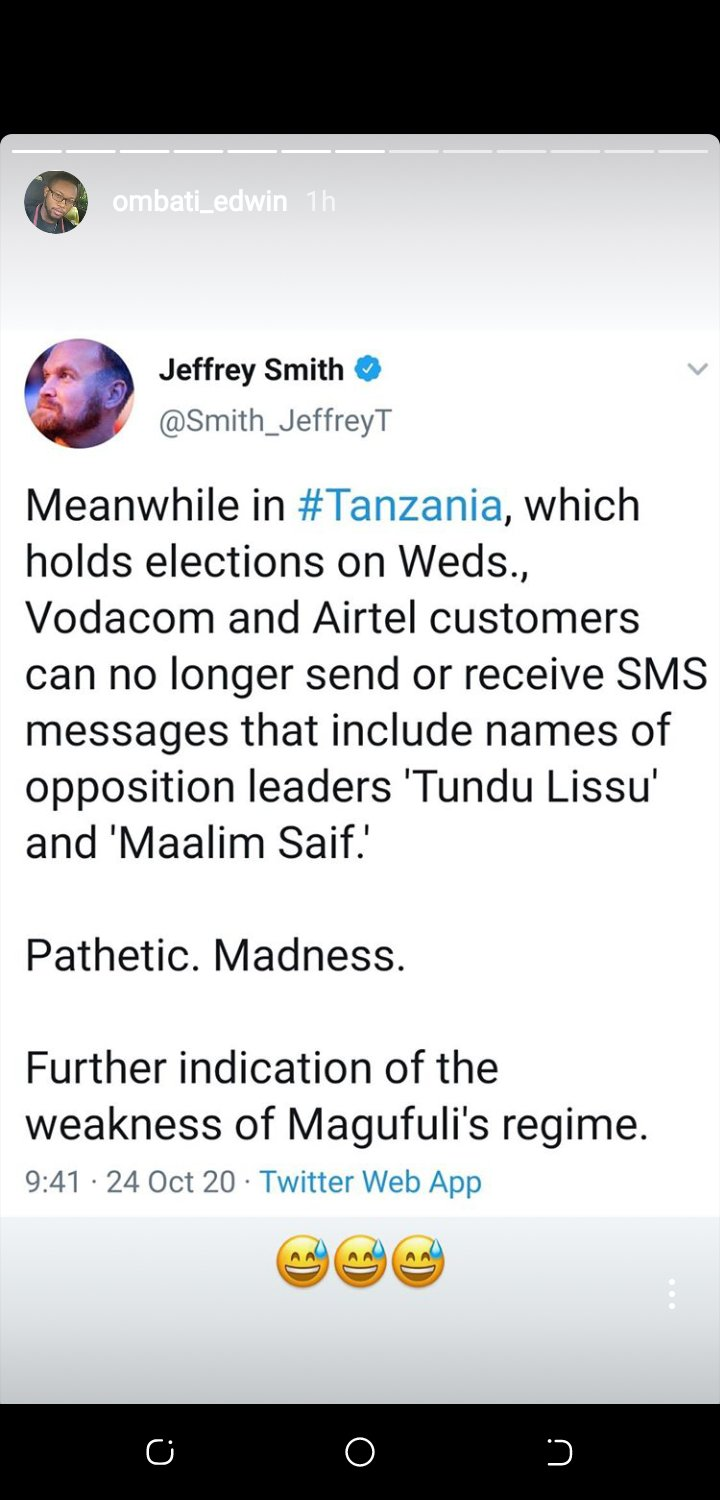The image size is (720, 1500).
Task: Tap the rounded-square recent apps button
Action: [x=160, y=1452]
